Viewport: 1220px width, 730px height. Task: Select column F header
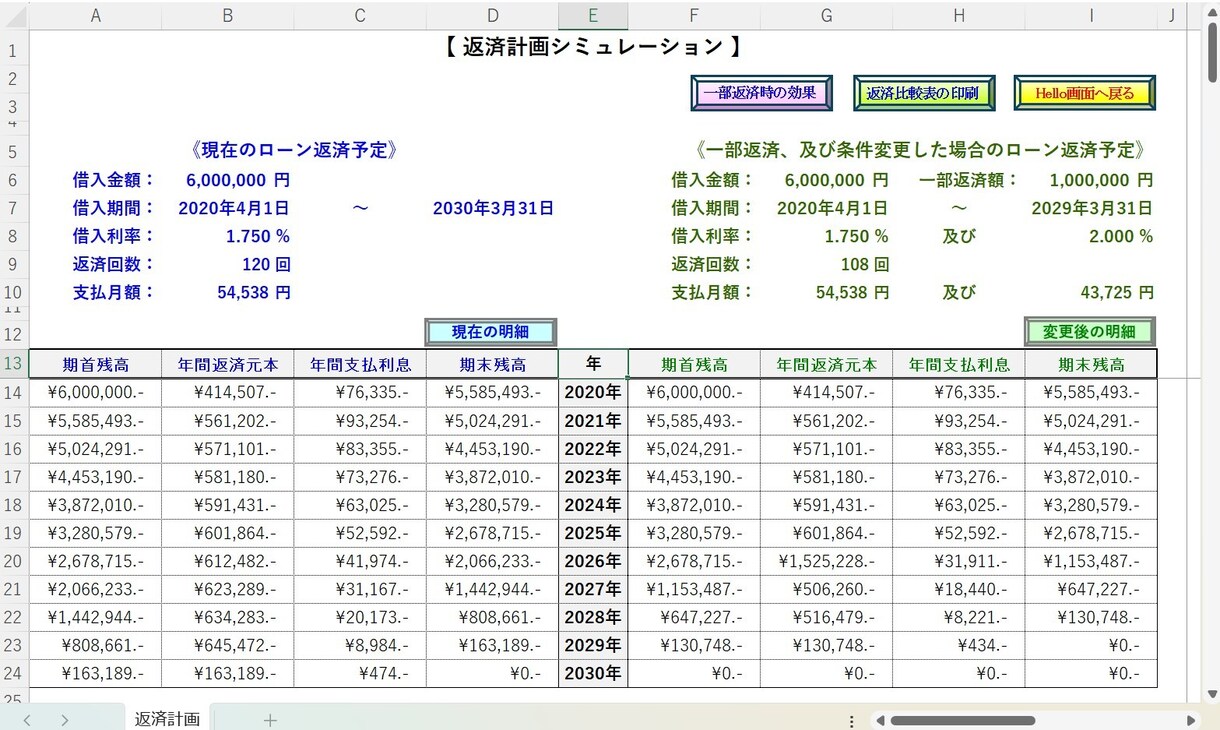click(x=694, y=15)
